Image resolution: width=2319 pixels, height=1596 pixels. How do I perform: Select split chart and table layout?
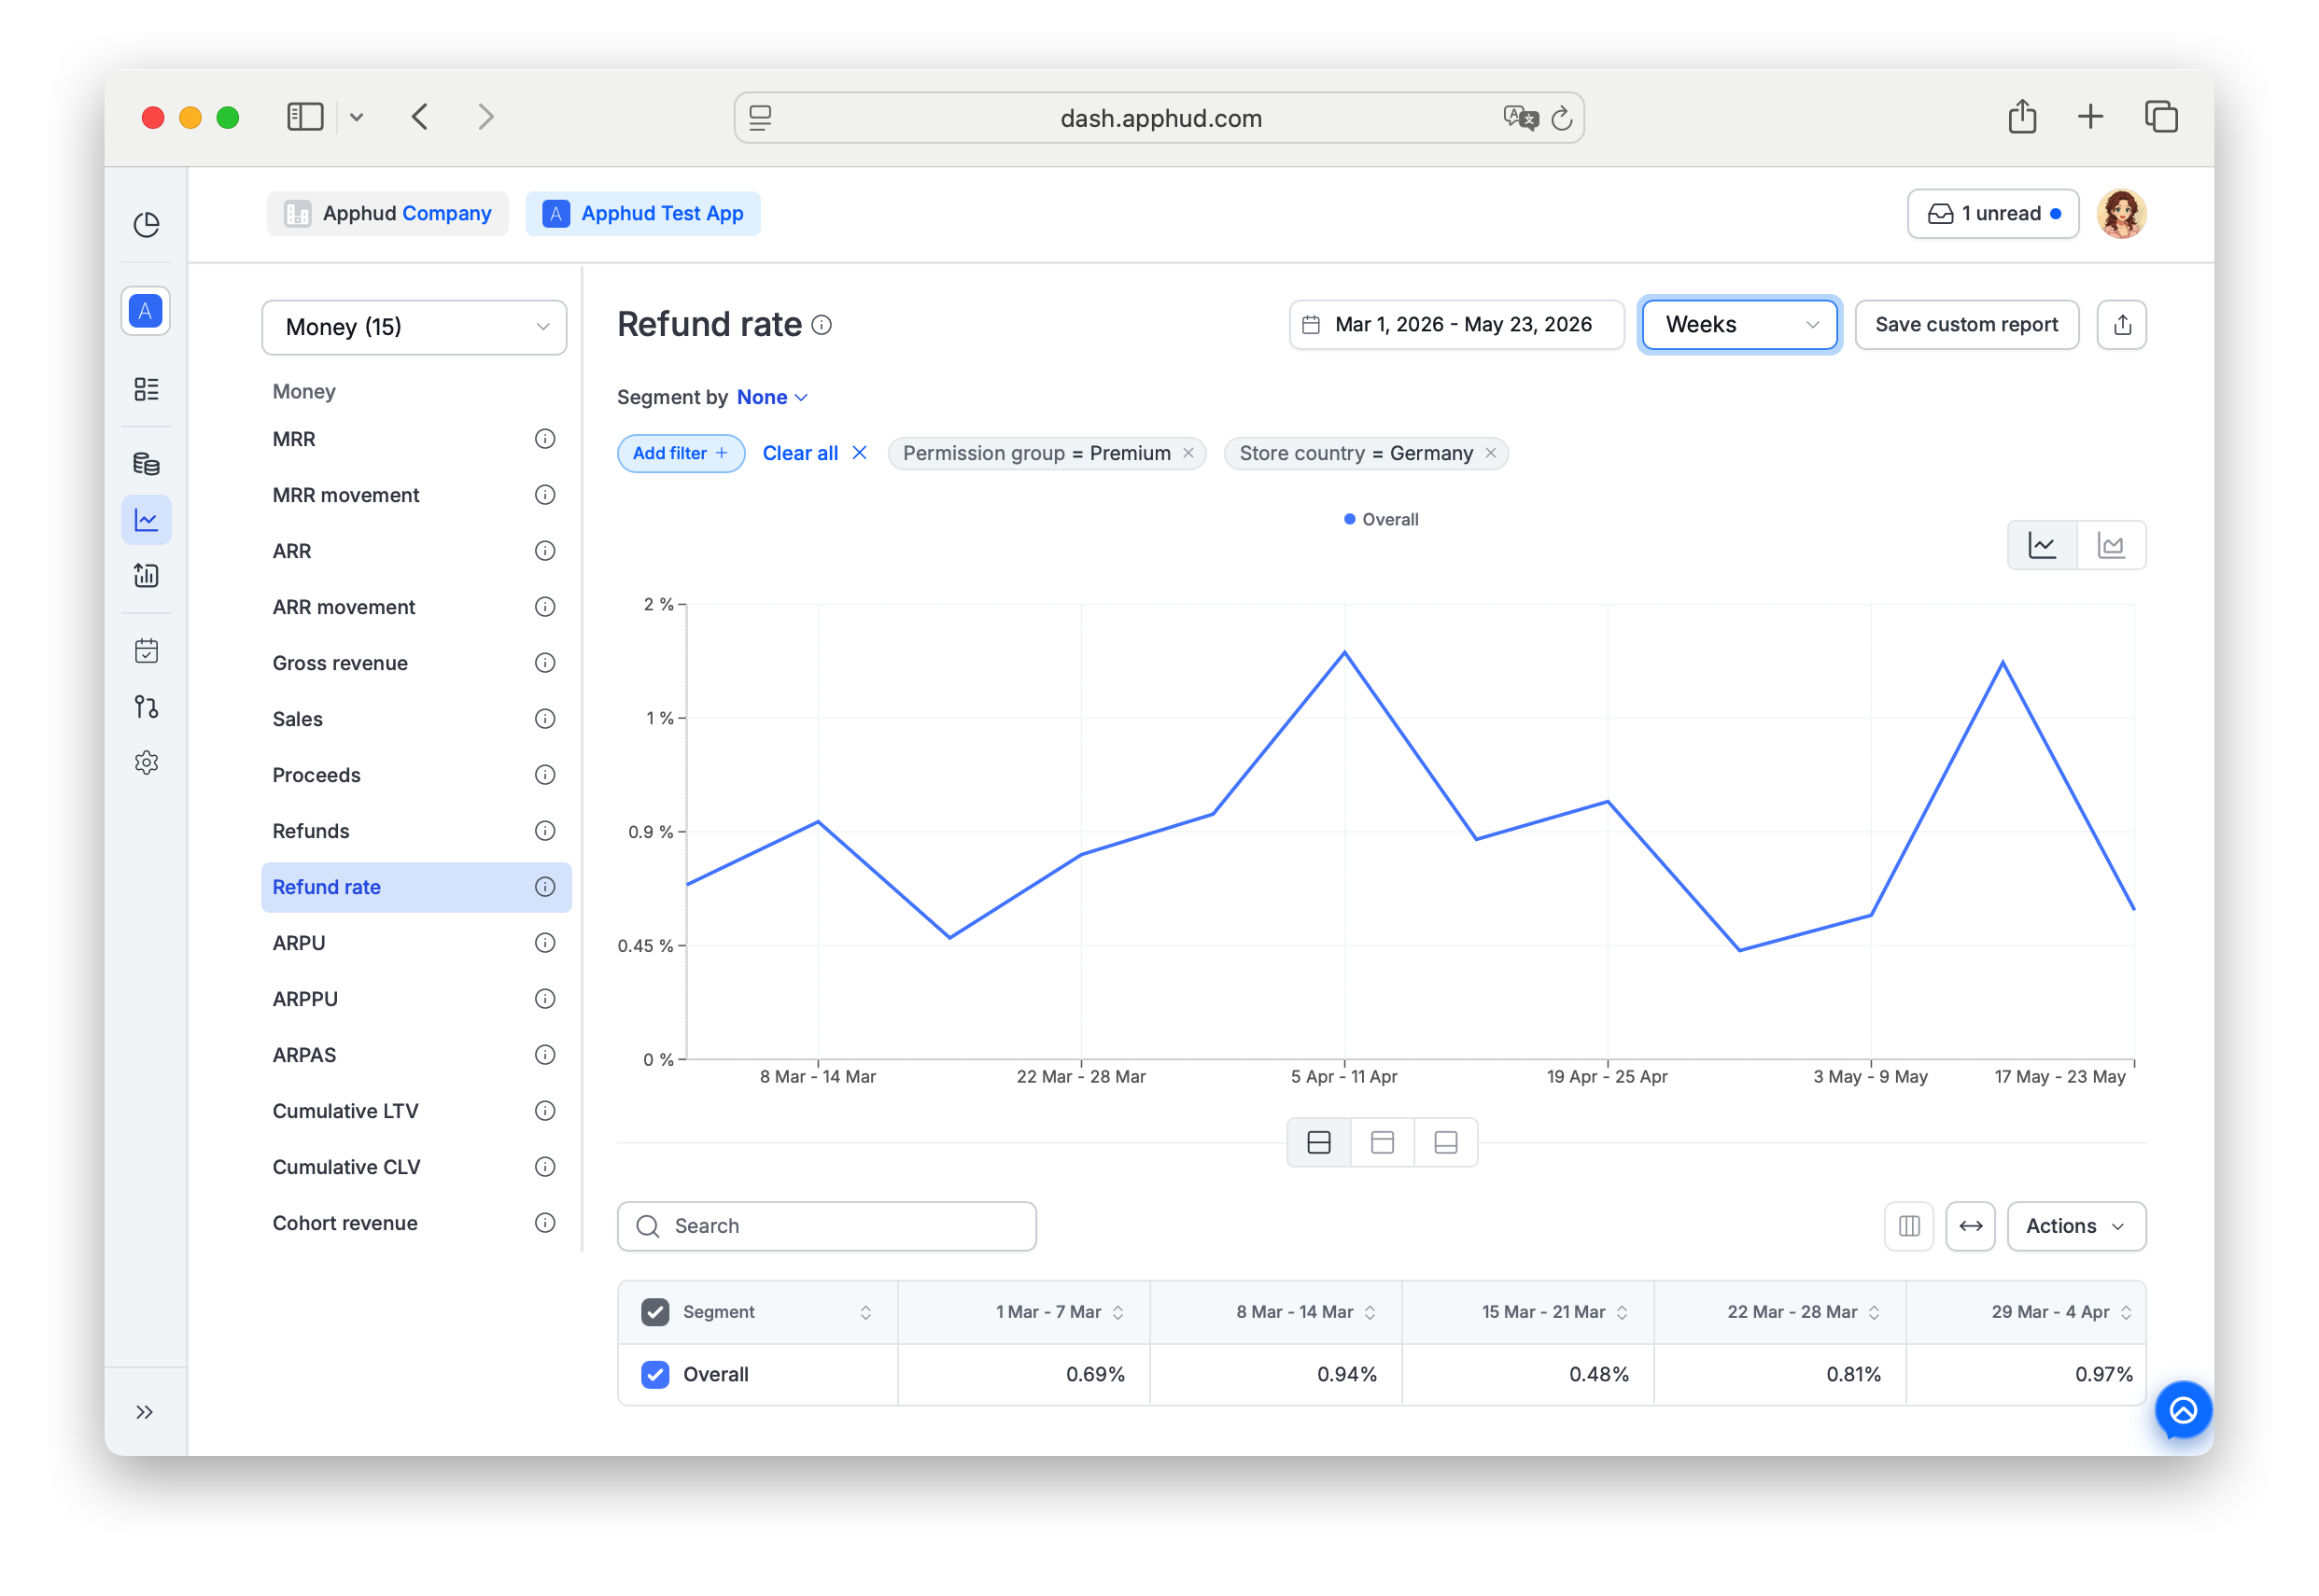pos(1319,1143)
